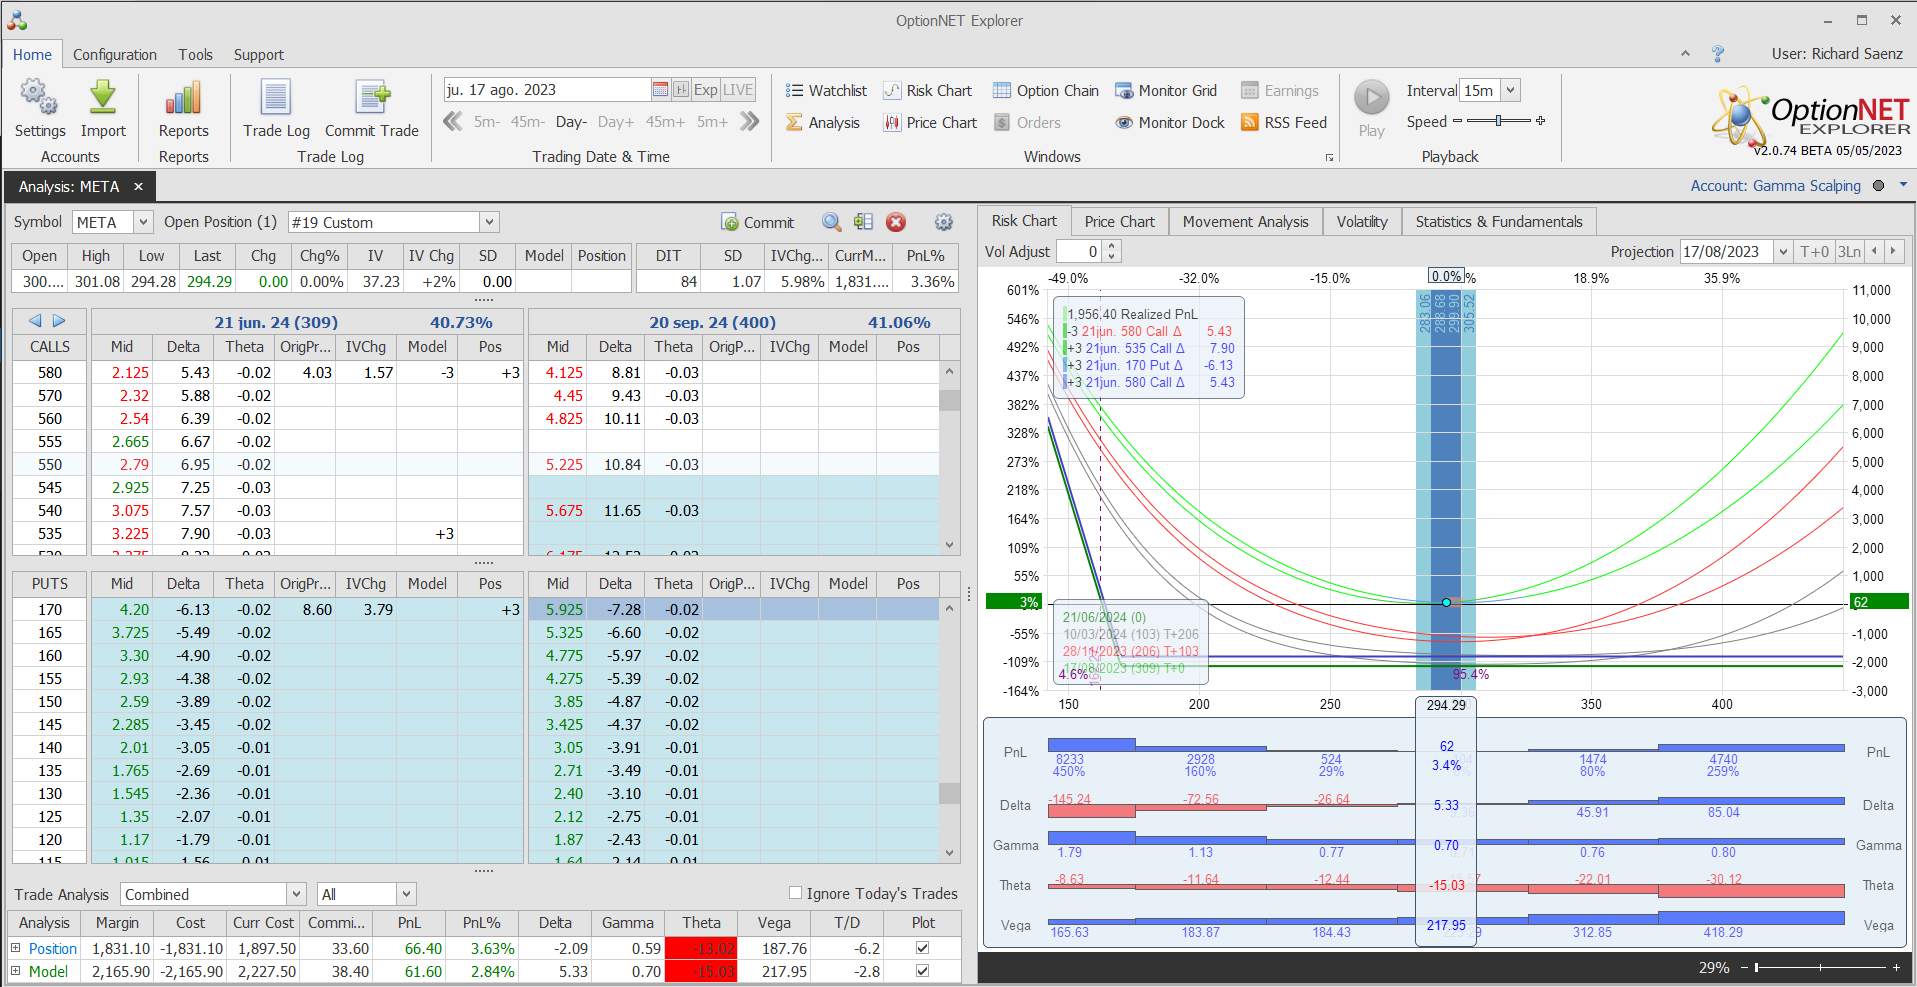Open the Analysis window

823,123
